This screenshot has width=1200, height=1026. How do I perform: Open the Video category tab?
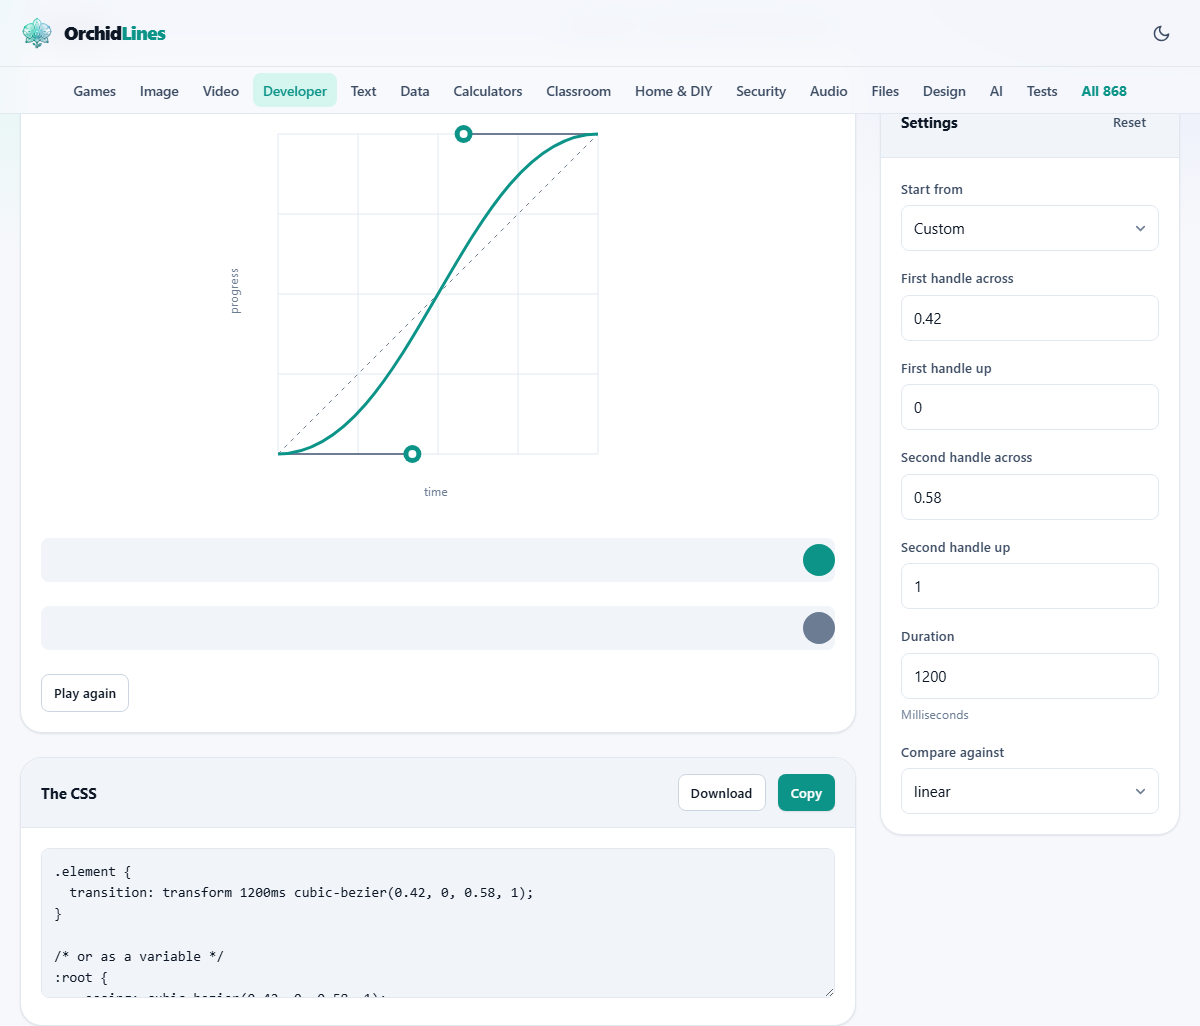pos(221,91)
